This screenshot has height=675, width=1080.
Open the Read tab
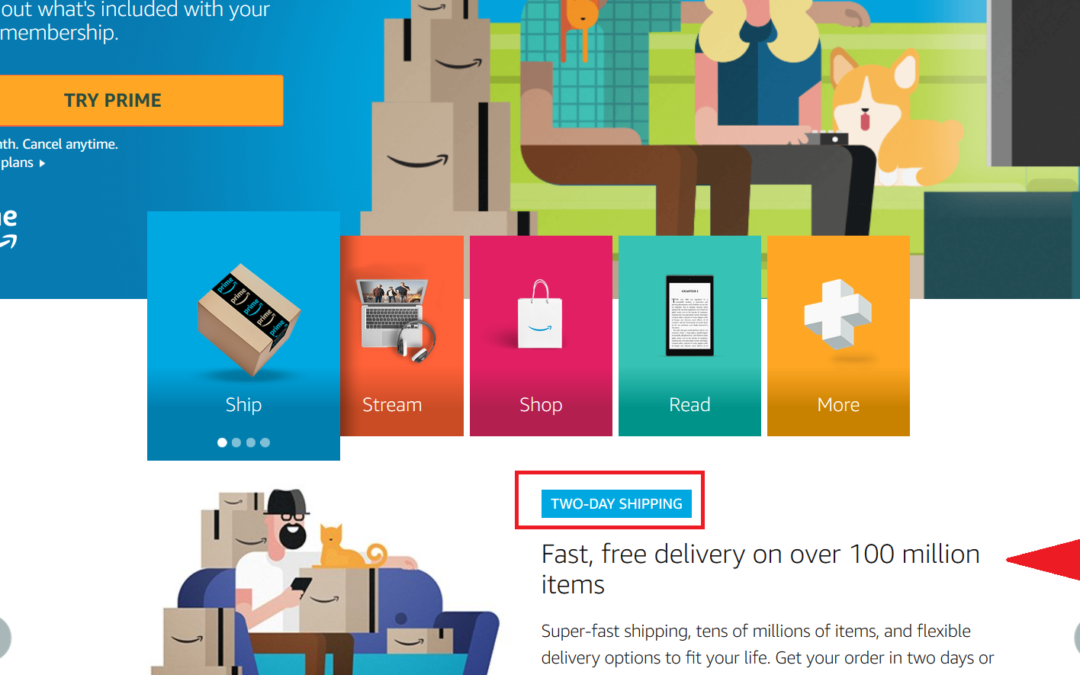(x=689, y=404)
